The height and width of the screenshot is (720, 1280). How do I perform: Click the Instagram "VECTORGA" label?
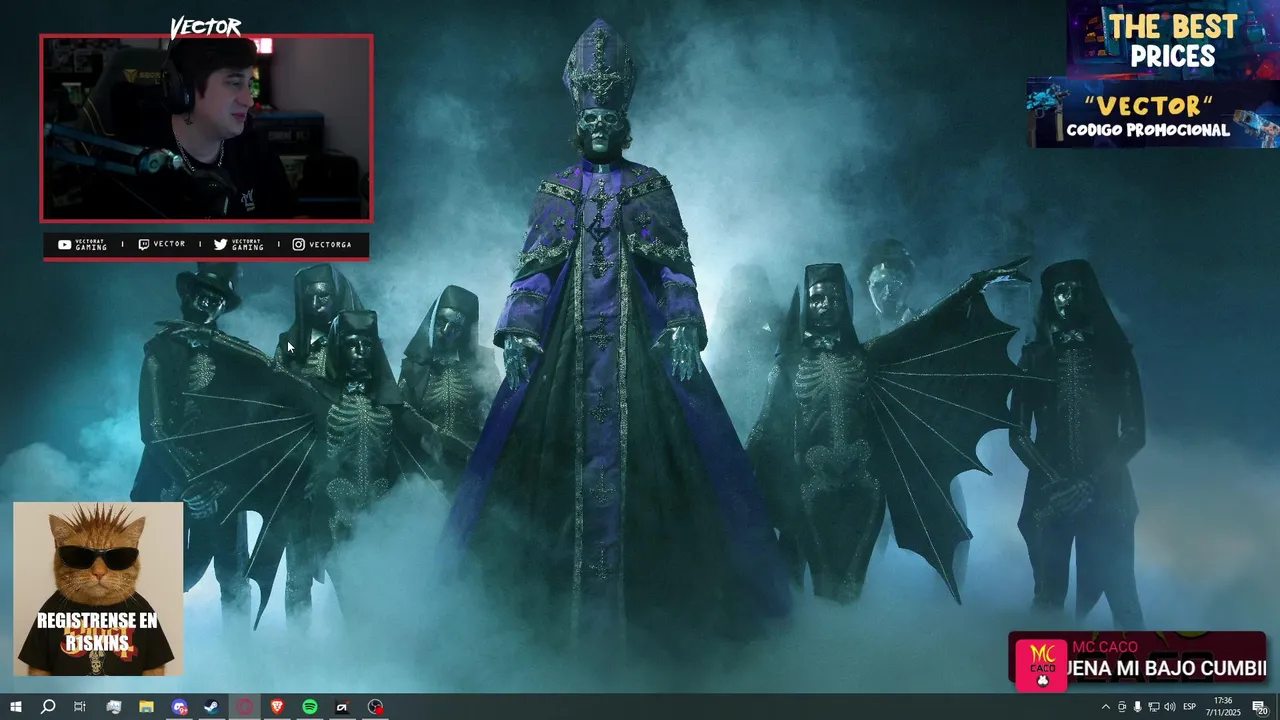tap(330, 244)
